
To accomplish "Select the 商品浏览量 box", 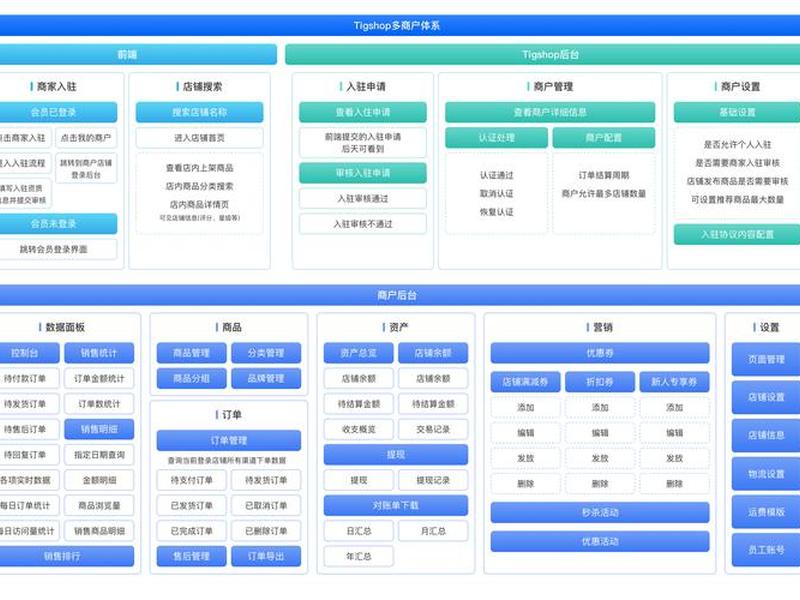I will (99, 506).
